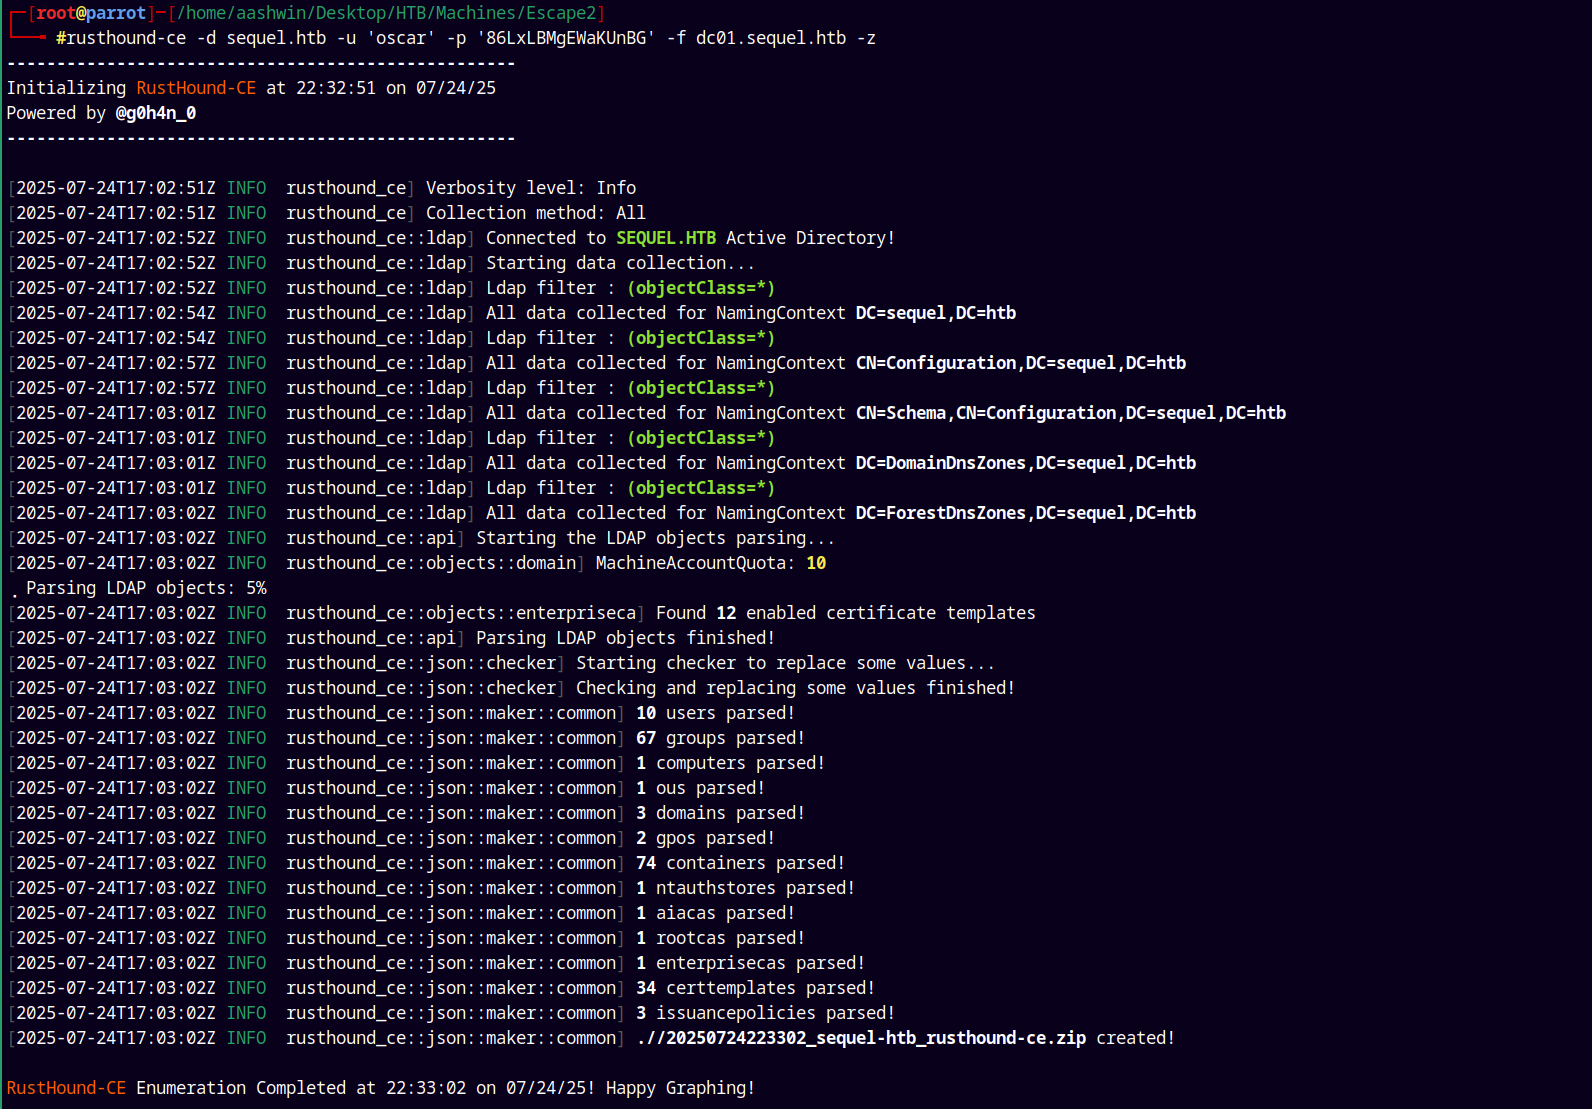This screenshot has height=1109, width=1592.
Task: Click '1 aiacas parsed!' line
Action: [715, 913]
